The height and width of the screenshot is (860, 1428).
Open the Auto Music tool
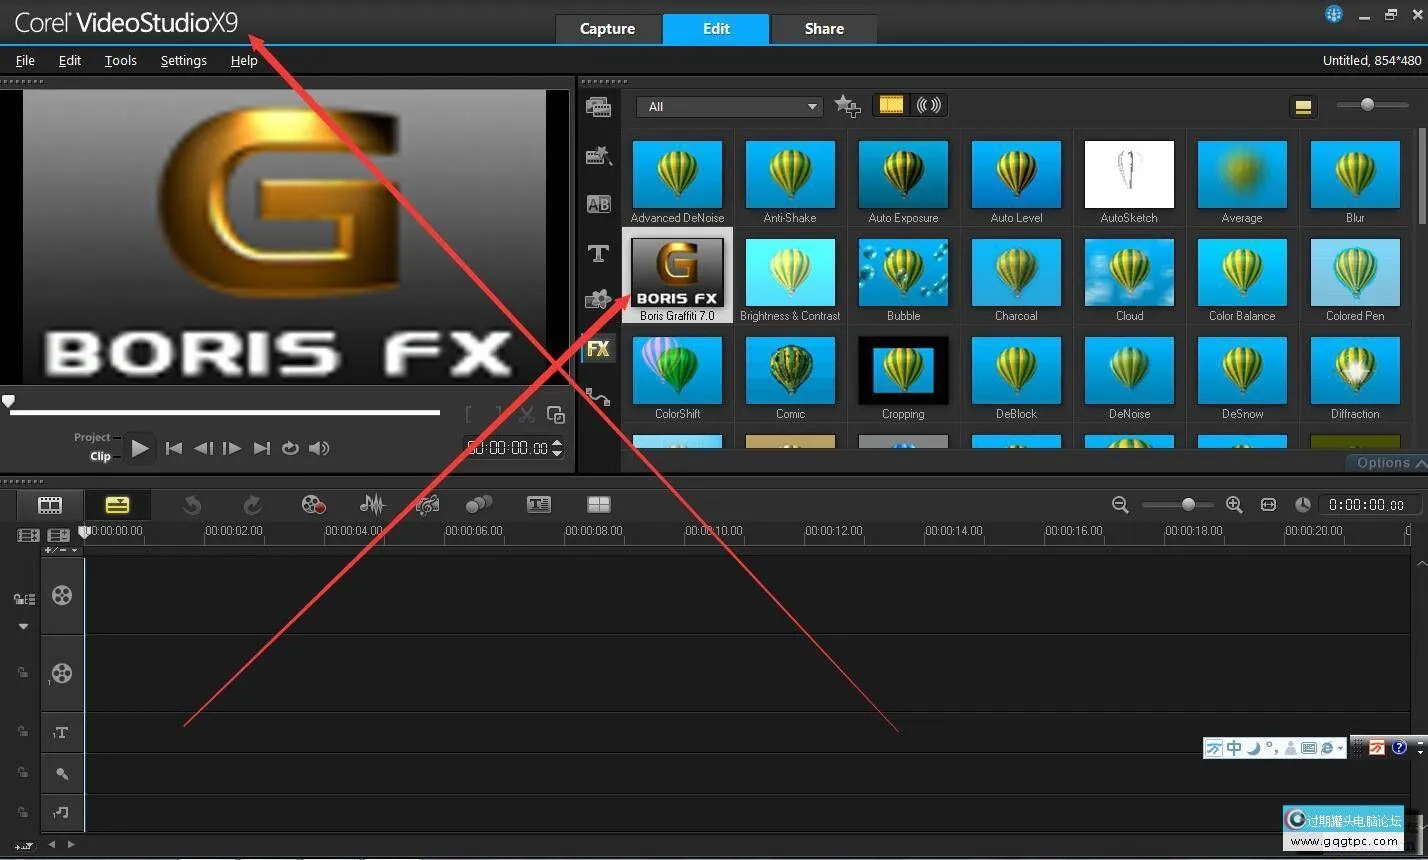point(427,505)
